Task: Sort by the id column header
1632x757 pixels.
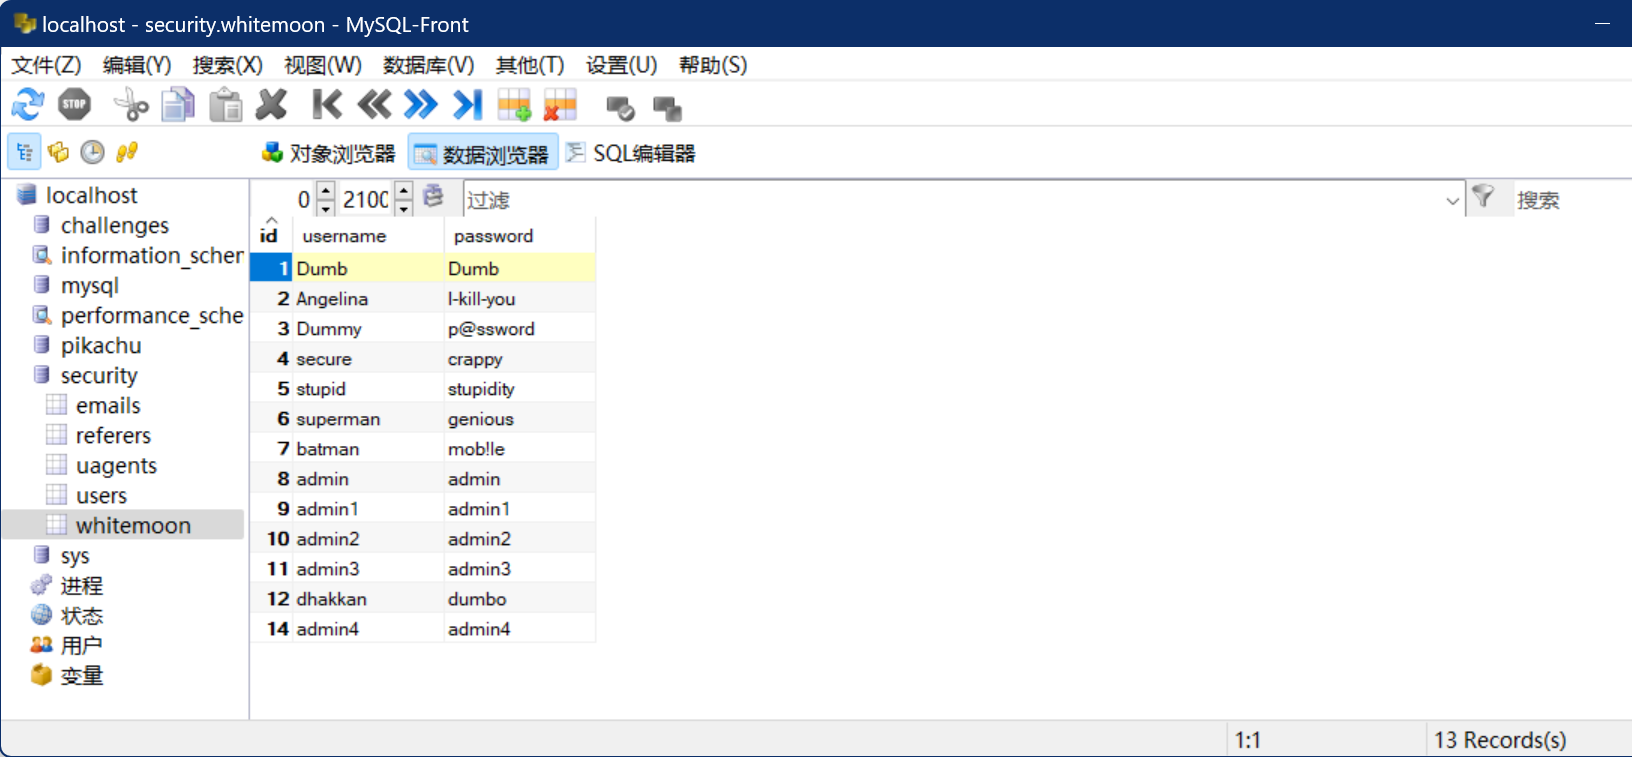Action: 270,234
